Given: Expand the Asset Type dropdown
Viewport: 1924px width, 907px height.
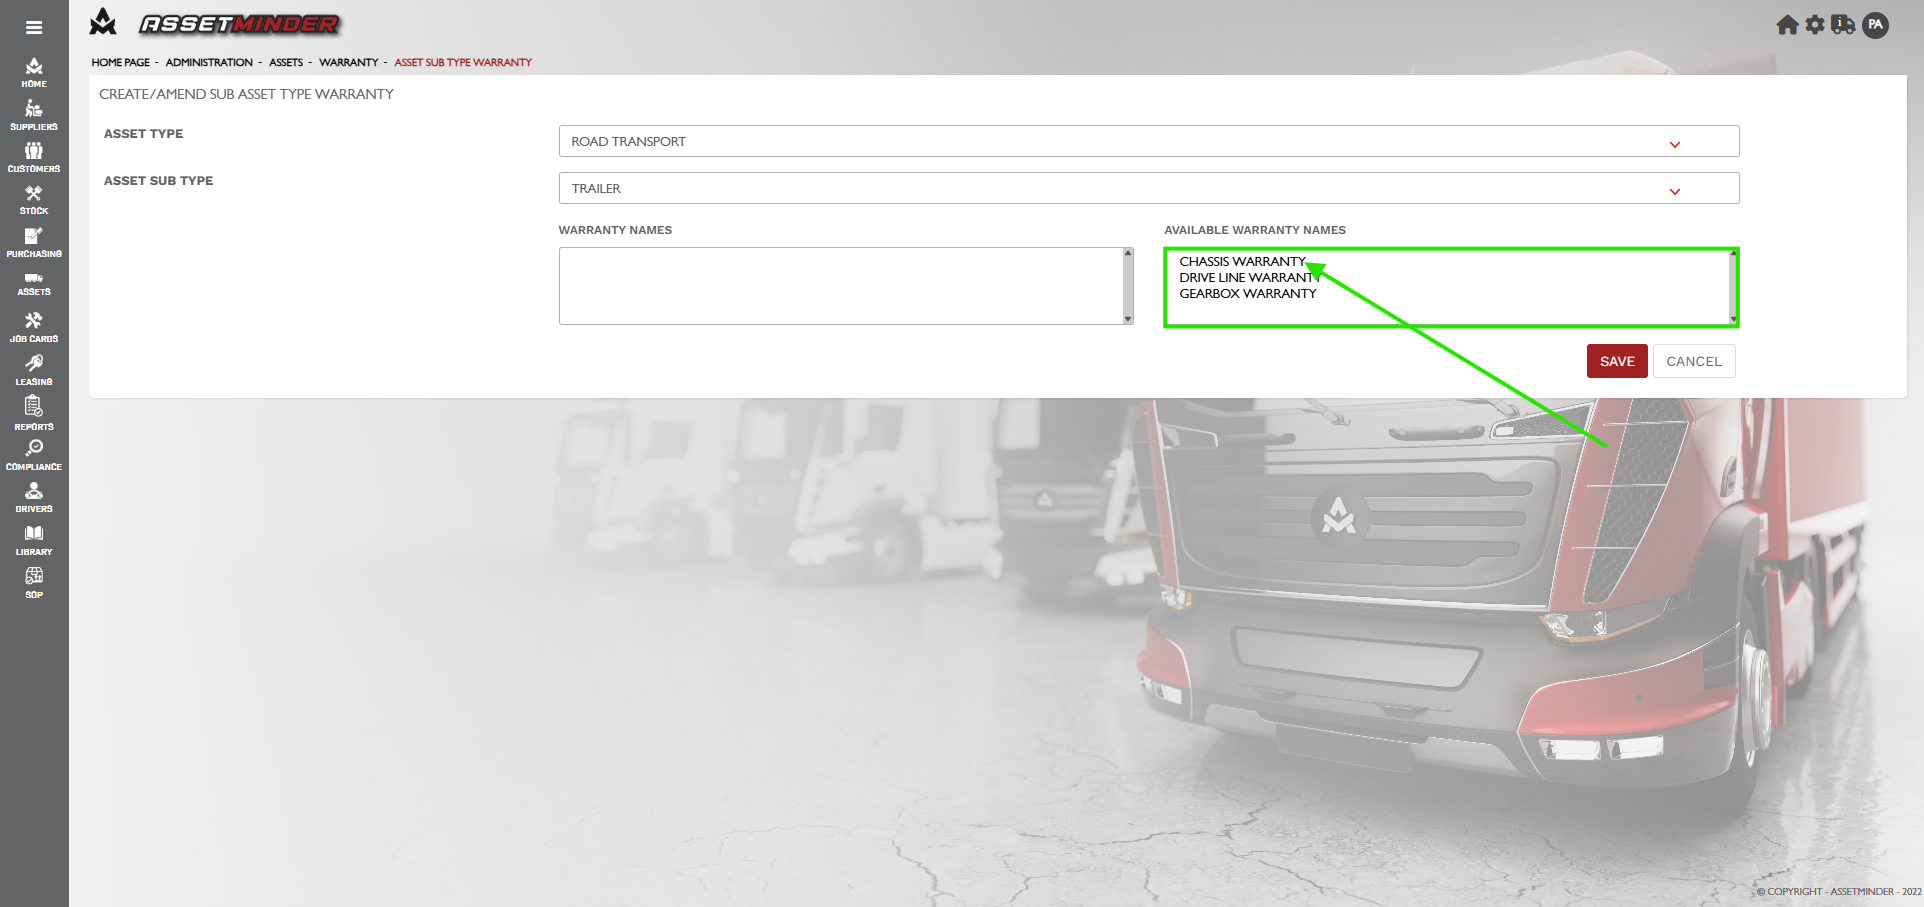Looking at the screenshot, I should coord(1148,141).
